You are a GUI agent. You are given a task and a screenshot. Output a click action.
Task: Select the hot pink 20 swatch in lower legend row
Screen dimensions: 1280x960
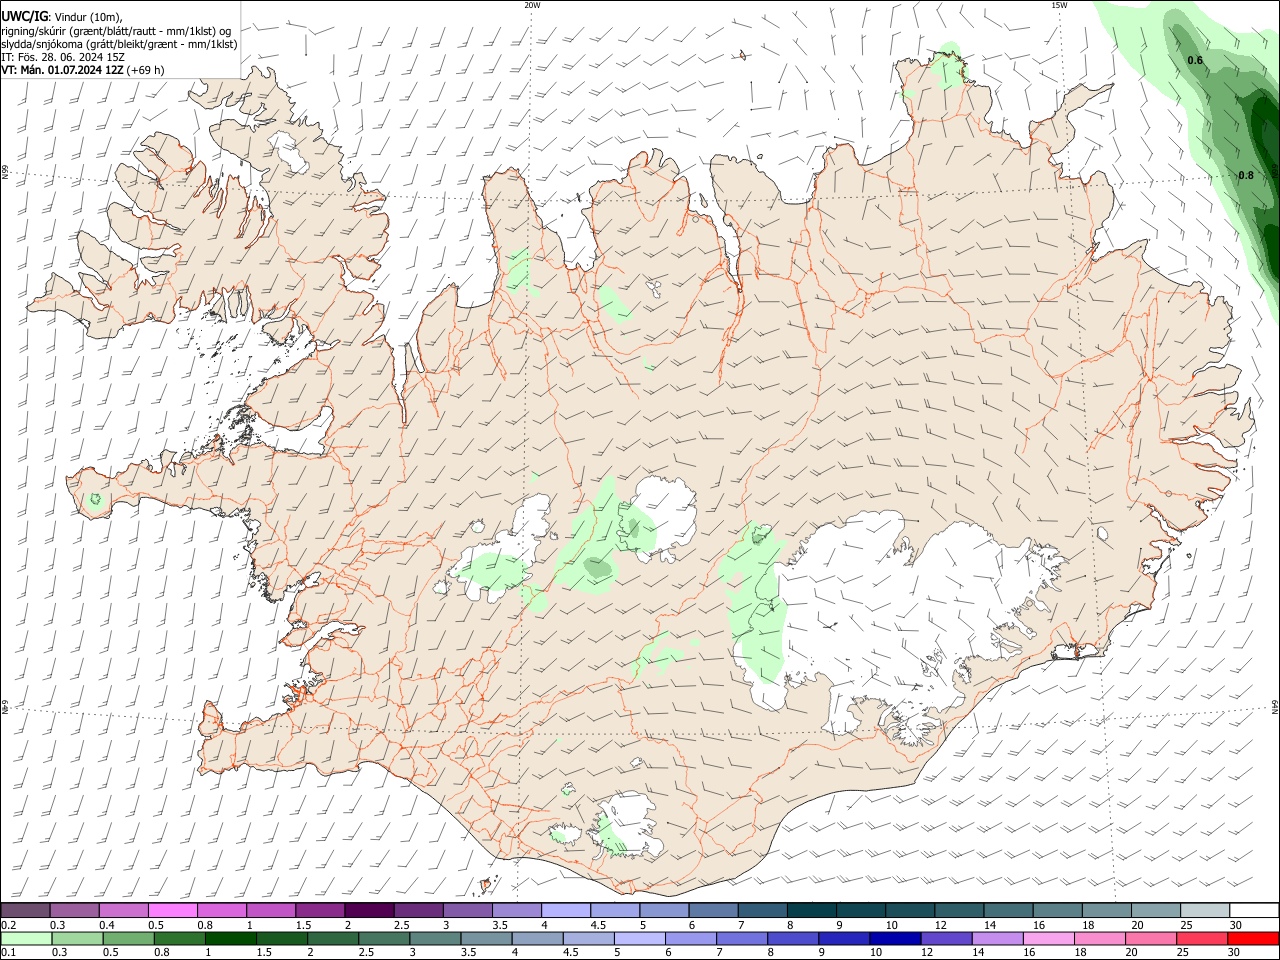click(1152, 938)
